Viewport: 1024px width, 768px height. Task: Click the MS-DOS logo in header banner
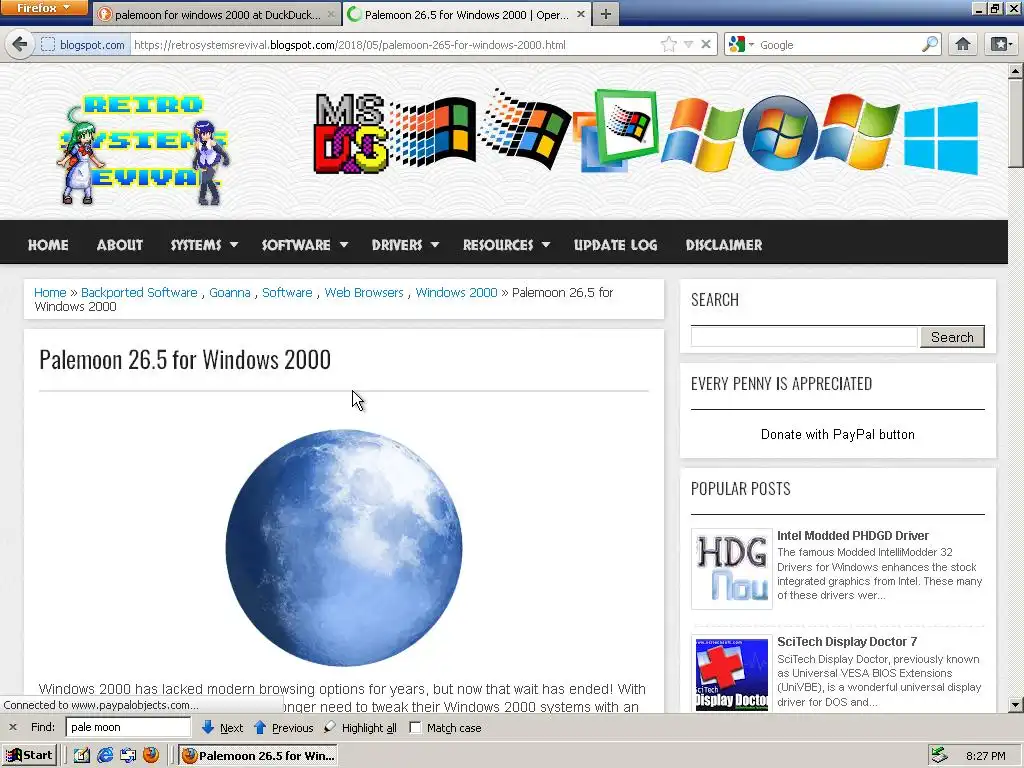coord(350,134)
